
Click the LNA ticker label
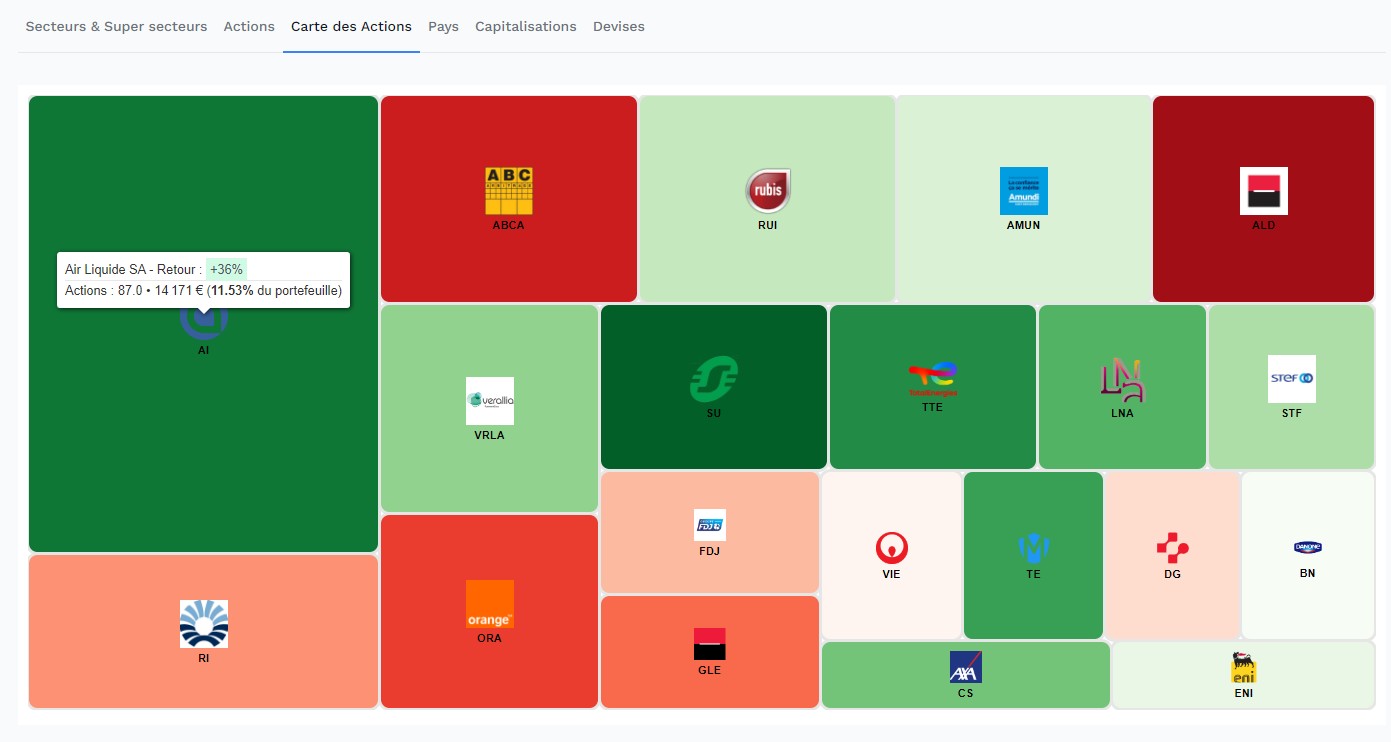click(x=1122, y=414)
